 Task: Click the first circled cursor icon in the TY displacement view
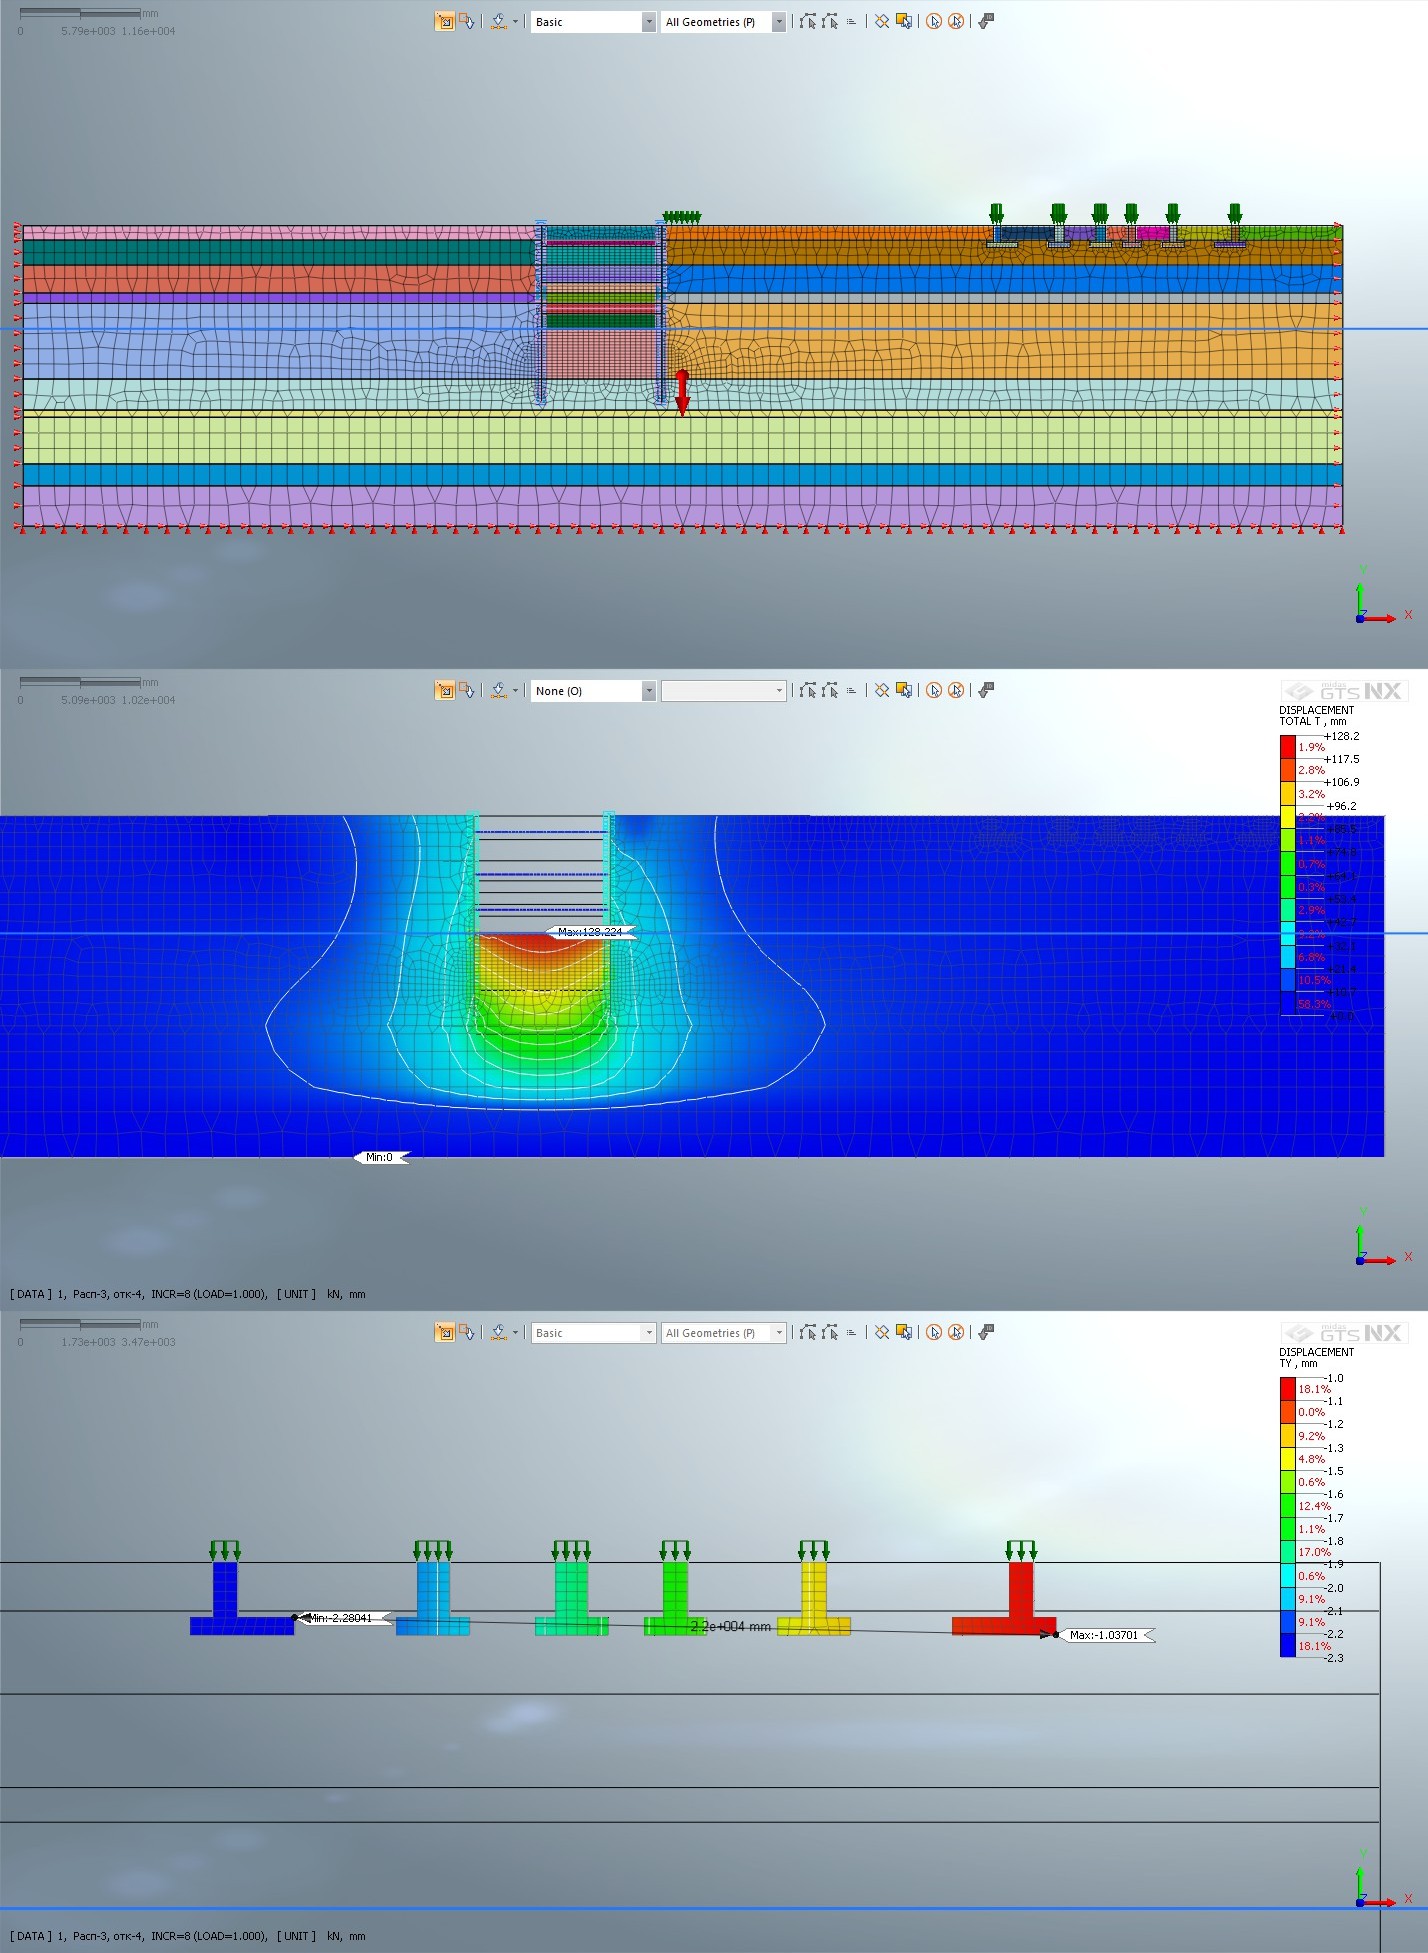934,1332
